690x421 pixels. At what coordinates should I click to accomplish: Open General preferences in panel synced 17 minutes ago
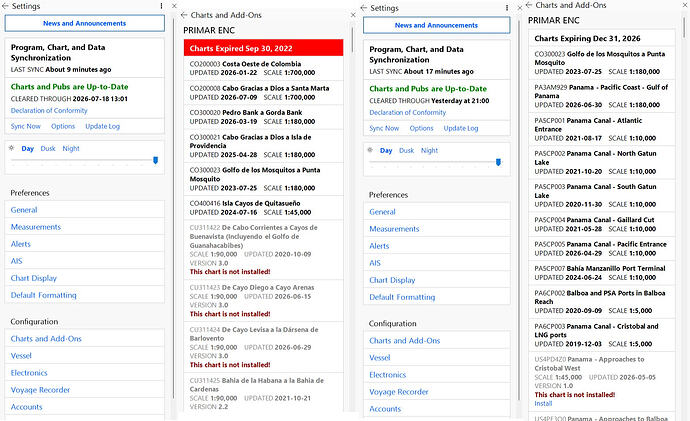click(x=437, y=212)
